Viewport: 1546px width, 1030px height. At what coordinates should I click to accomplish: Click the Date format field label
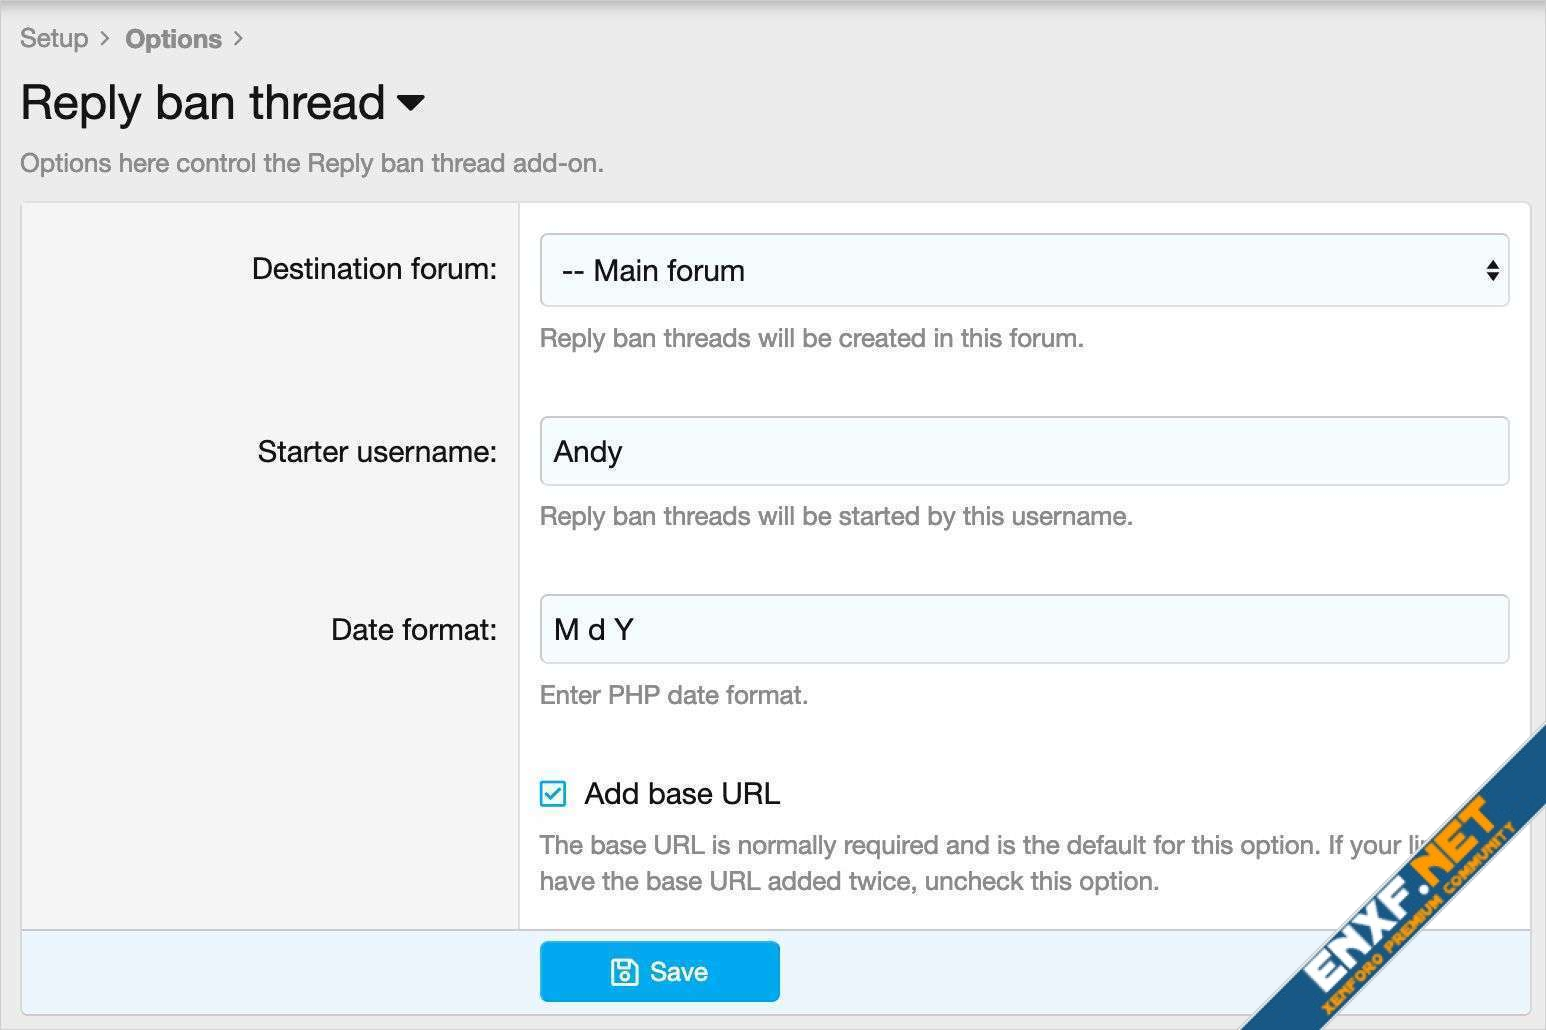[413, 630]
